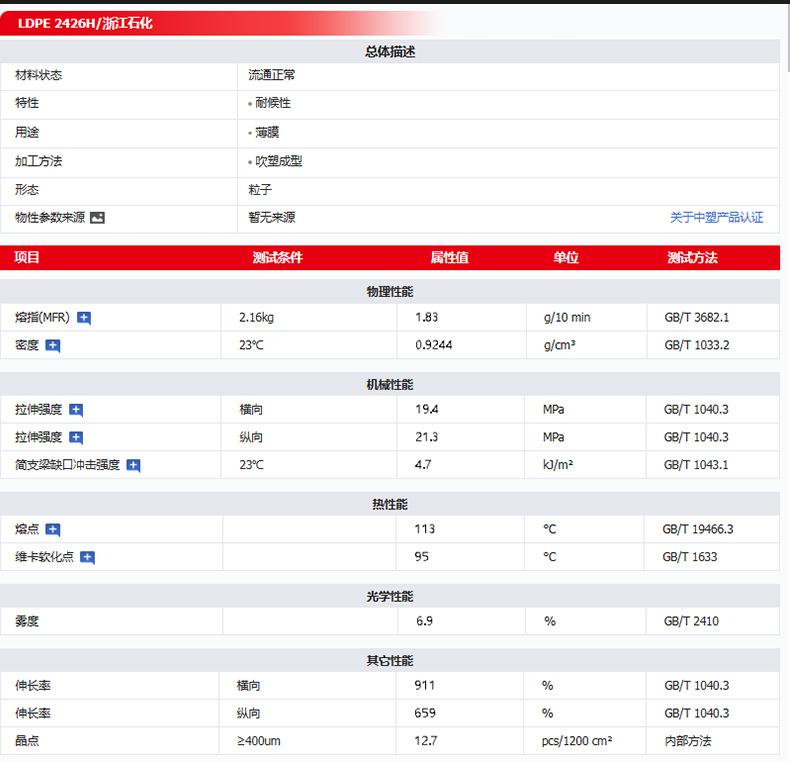Click the 总体描述 section header
This screenshot has height=762, width=790.
(389, 52)
